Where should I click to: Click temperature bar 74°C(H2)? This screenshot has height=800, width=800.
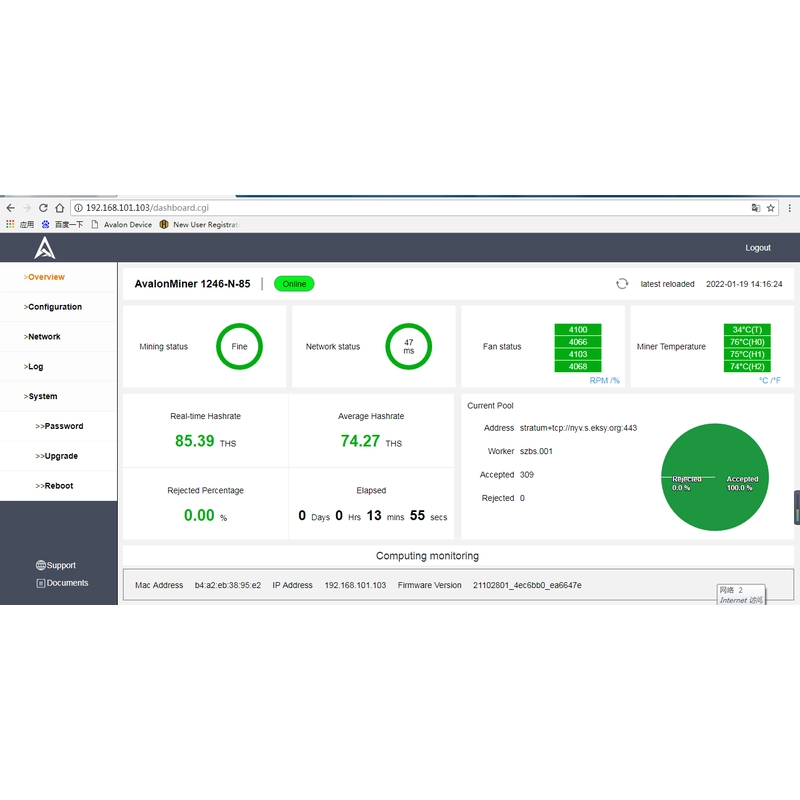point(747,366)
